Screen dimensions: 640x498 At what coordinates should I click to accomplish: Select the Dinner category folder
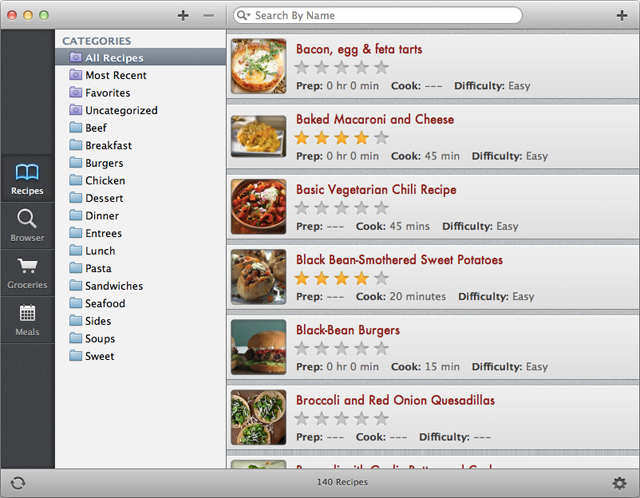(x=140, y=216)
